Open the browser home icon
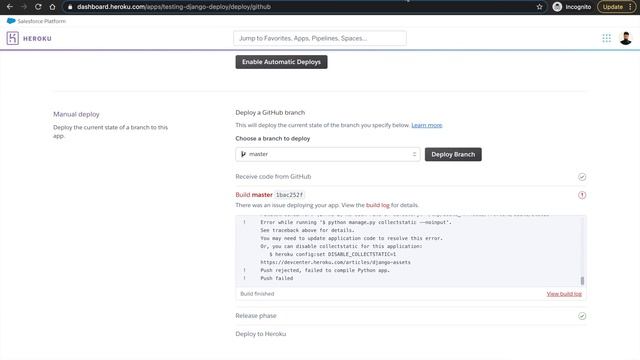640x360 pixels. coord(52,7)
